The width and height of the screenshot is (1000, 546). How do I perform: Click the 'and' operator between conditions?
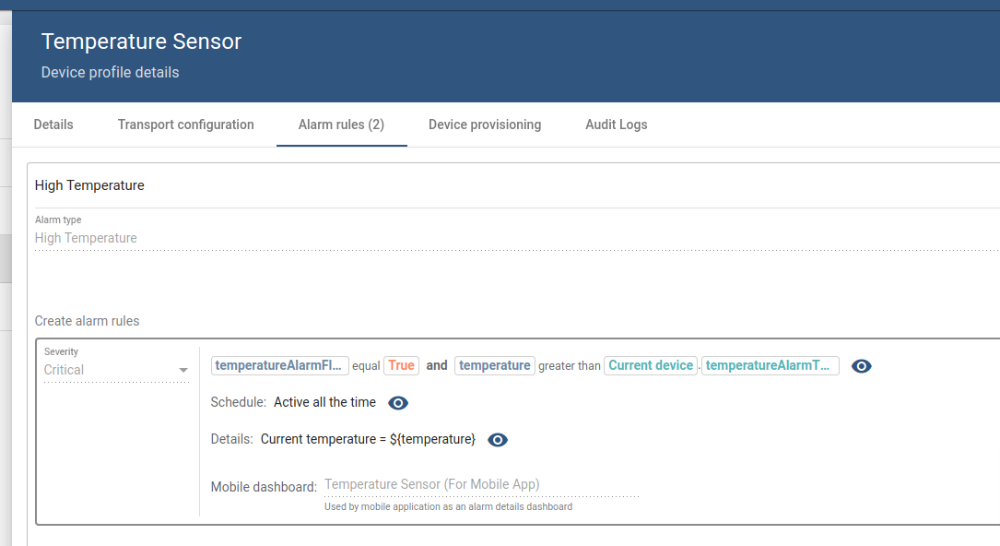[437, 366]
